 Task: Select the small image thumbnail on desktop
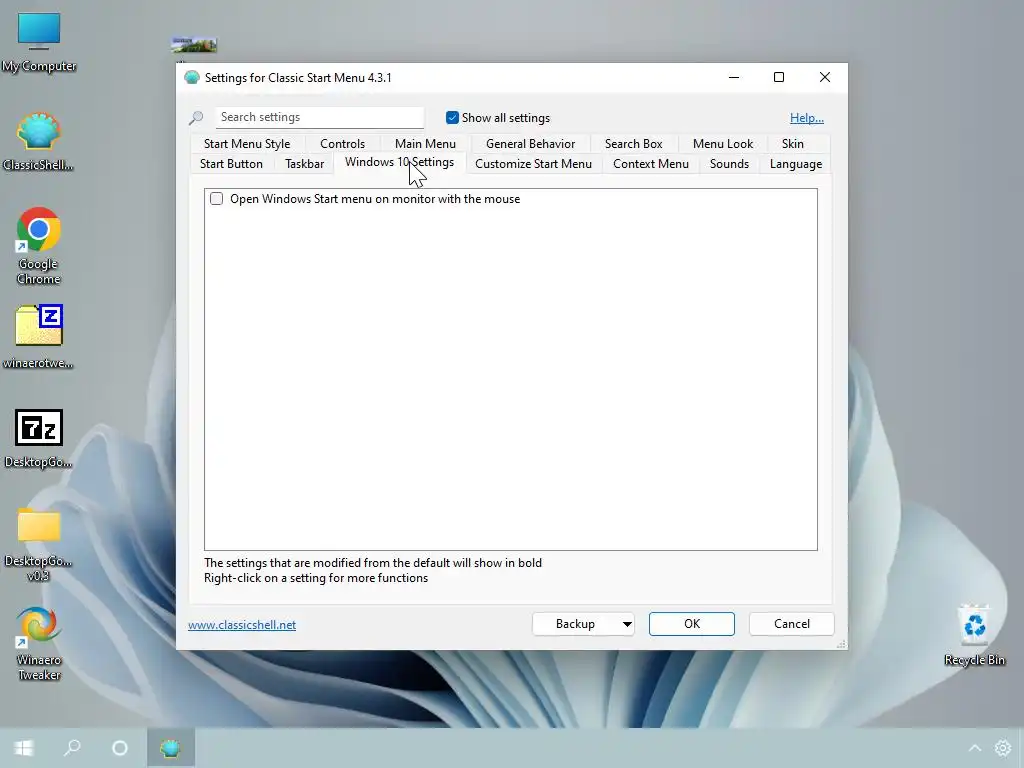tap(194, 45)
